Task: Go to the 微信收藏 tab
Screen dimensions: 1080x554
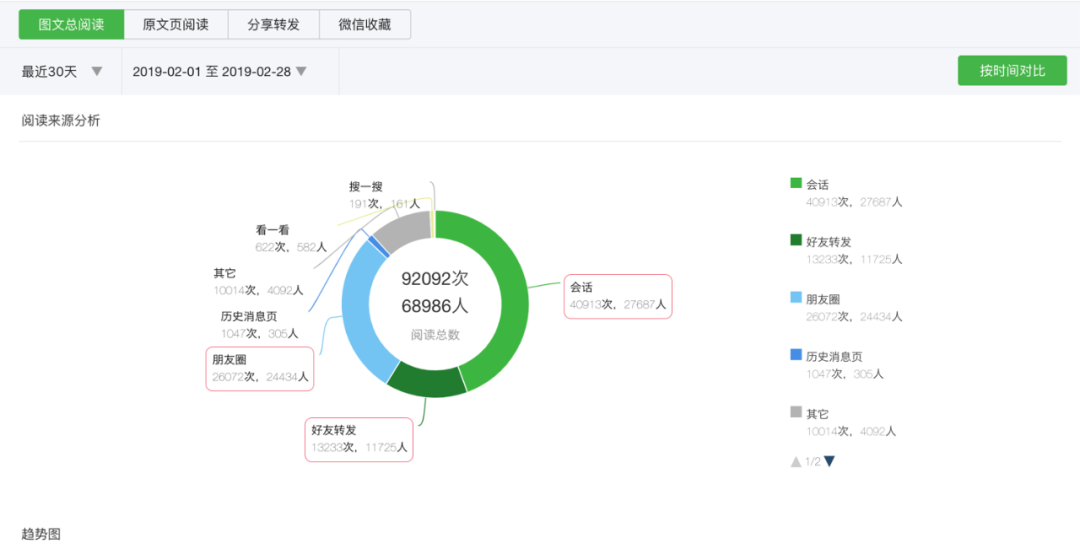Action: click(365, 25)
